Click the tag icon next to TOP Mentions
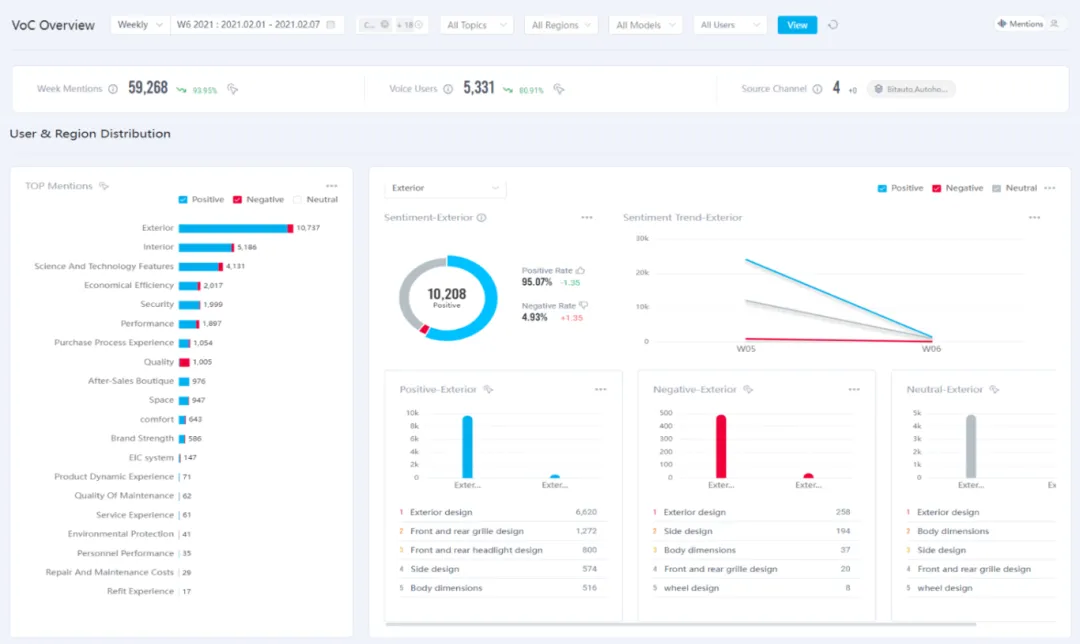The height and width of the screenshot is (644, 1080). [x=104, y=186]
